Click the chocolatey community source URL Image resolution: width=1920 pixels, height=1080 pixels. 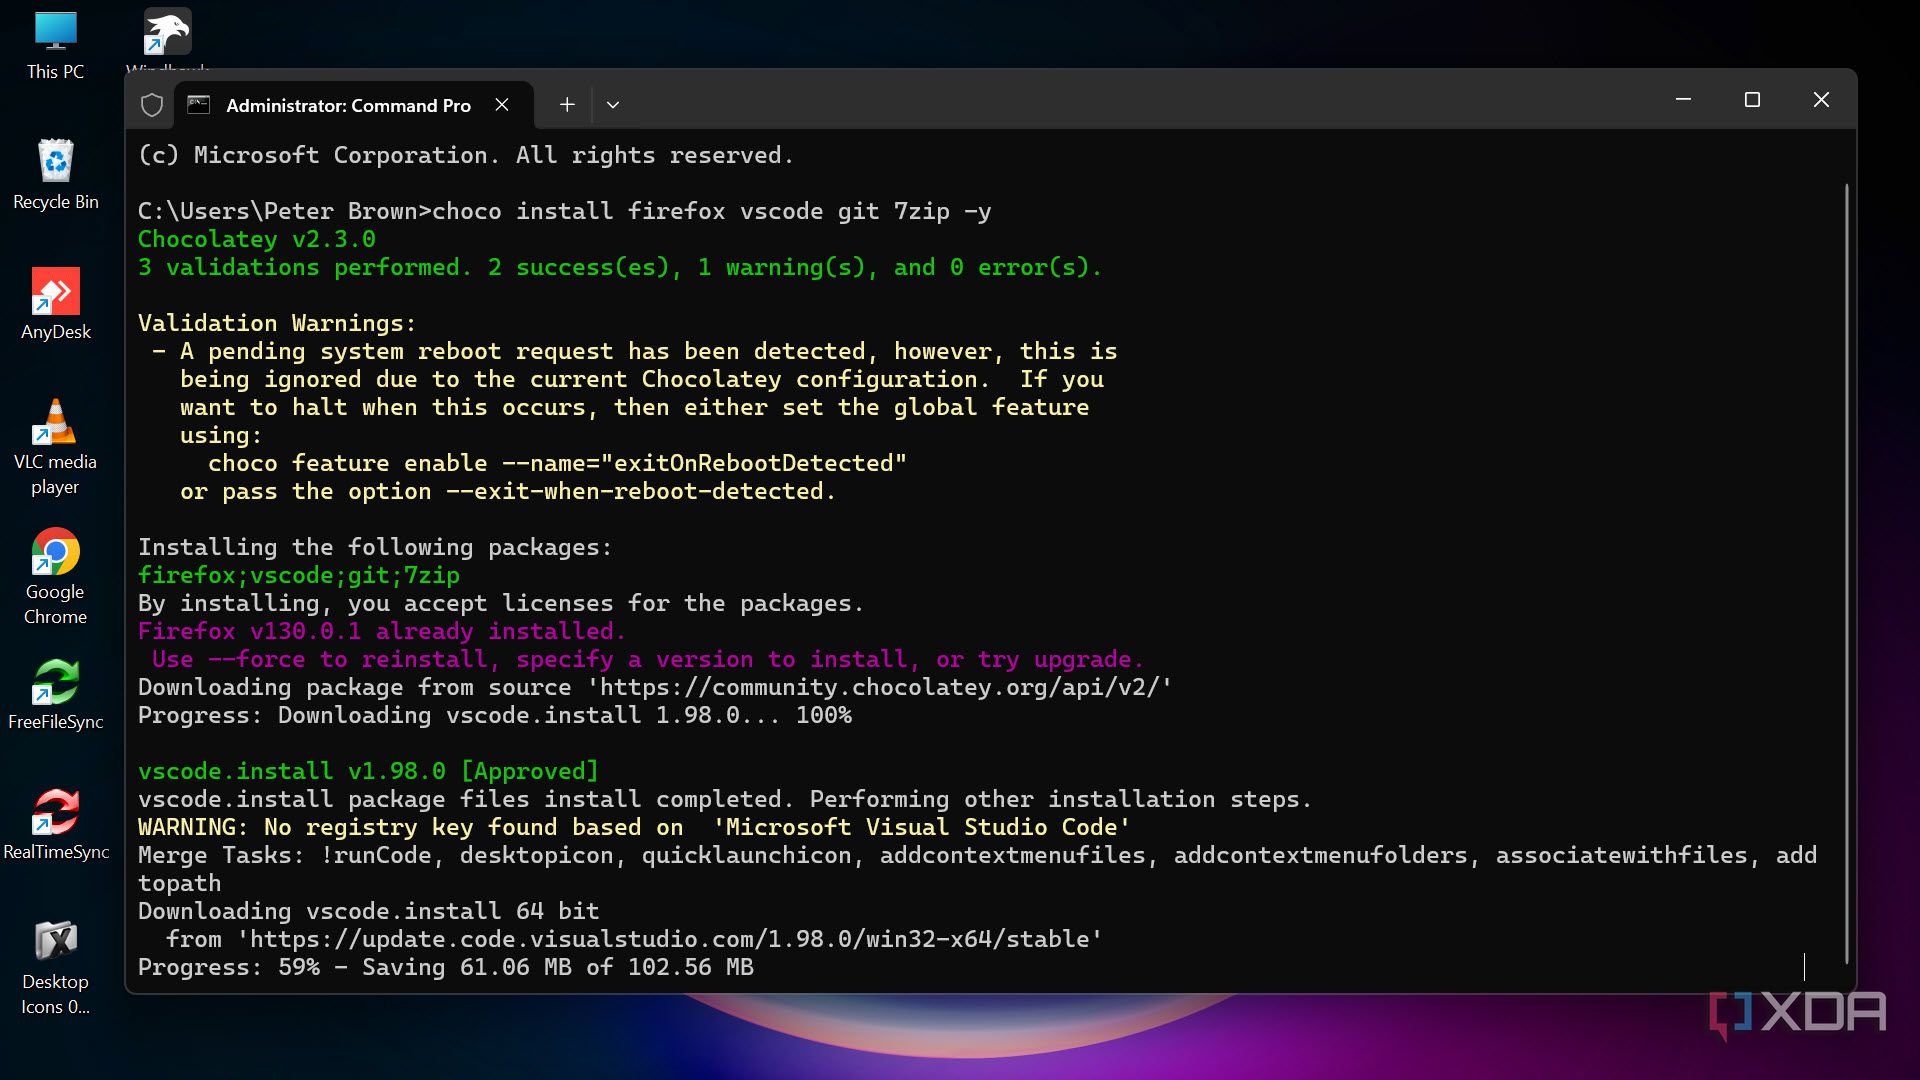[879, 688]
